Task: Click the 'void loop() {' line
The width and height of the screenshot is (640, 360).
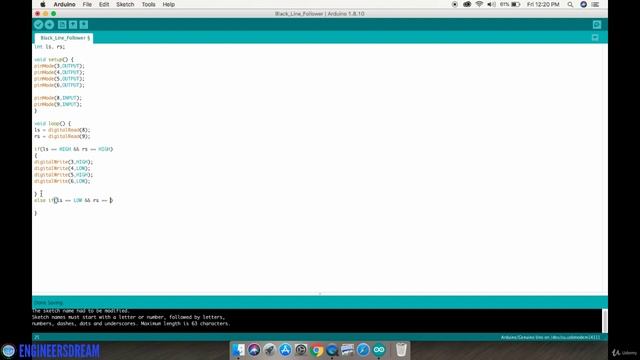Action: [52, 123]
